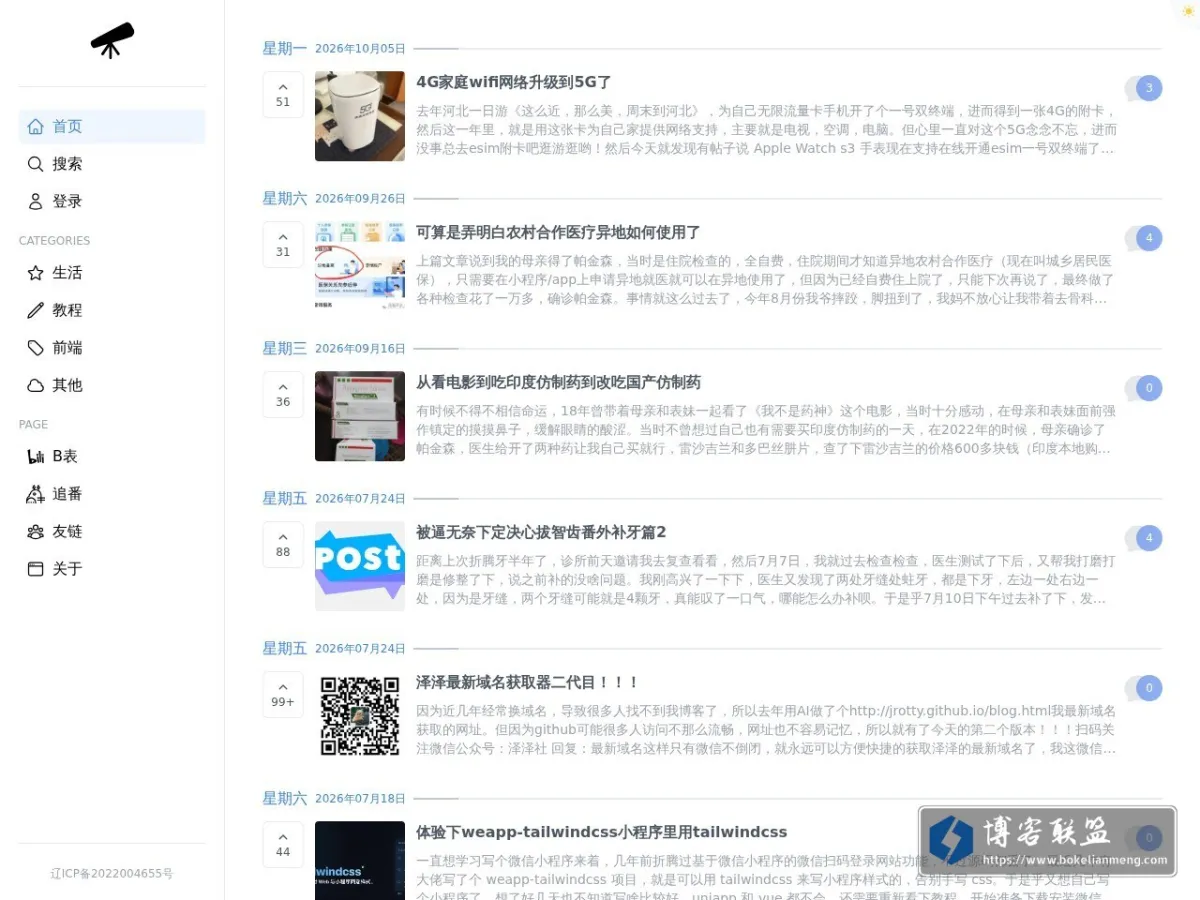The height and width of the screenshot is (900, 1200).
Task: Upvote the weapp-tailwindcss post showing 44
Action: coord(283,845)
